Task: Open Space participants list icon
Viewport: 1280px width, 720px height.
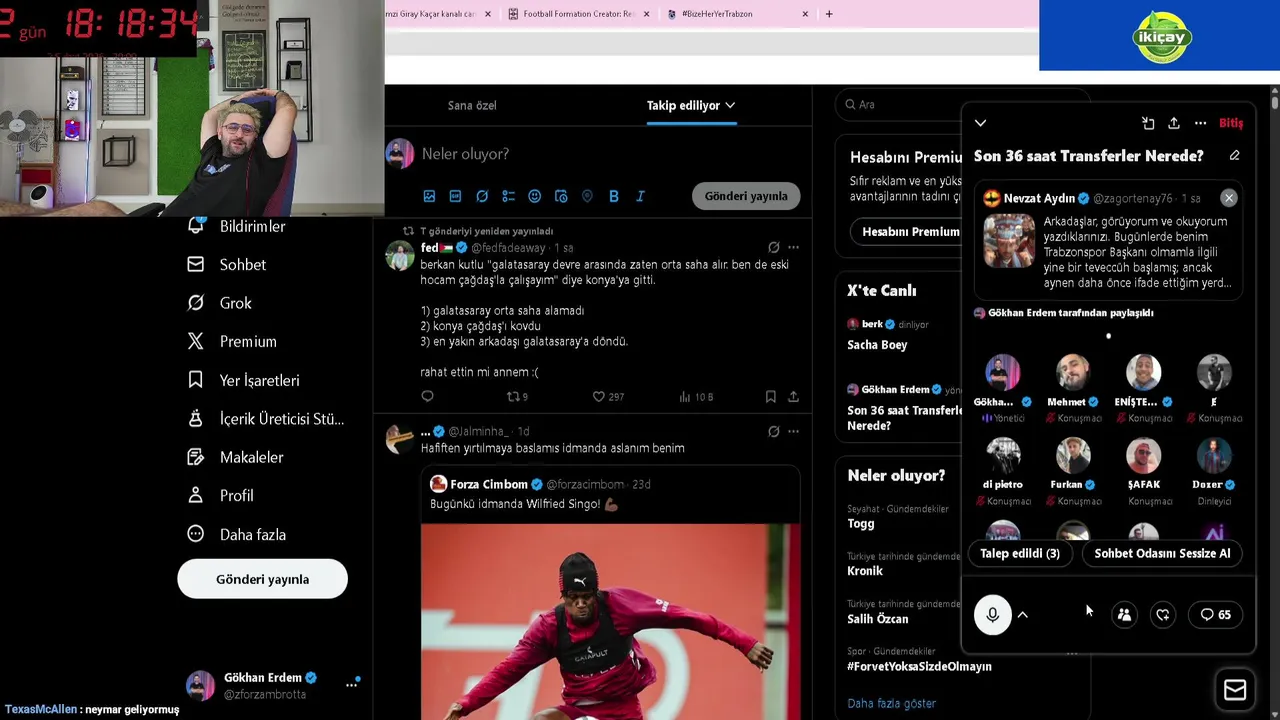Action: (x=1124, y=615)
